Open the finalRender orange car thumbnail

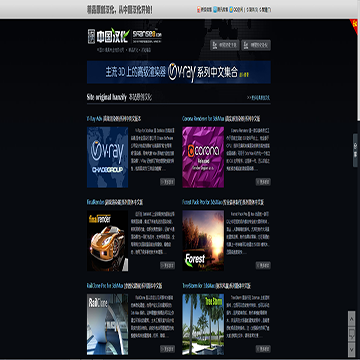click(107, 241)
